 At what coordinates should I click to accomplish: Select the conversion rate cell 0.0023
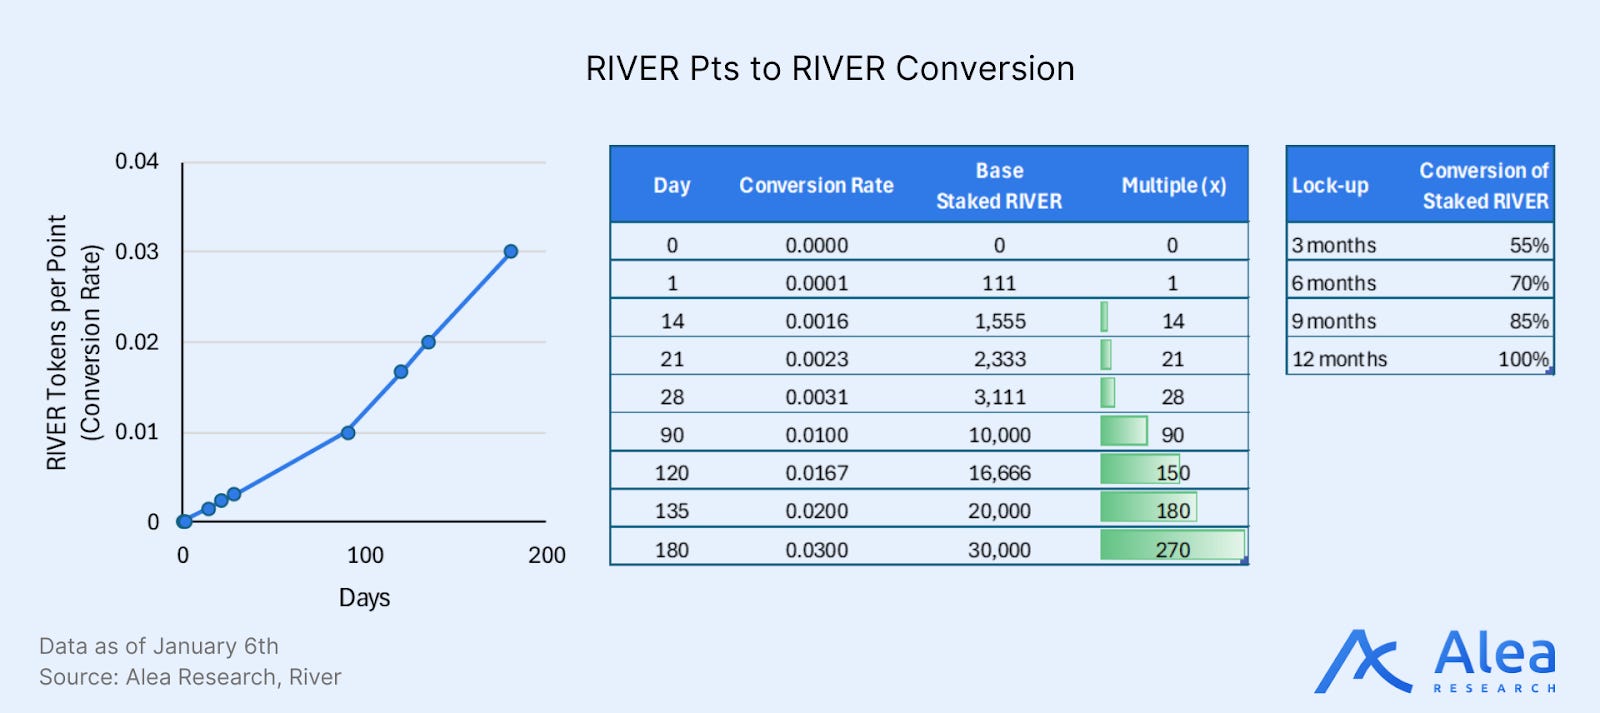[816, 359]
